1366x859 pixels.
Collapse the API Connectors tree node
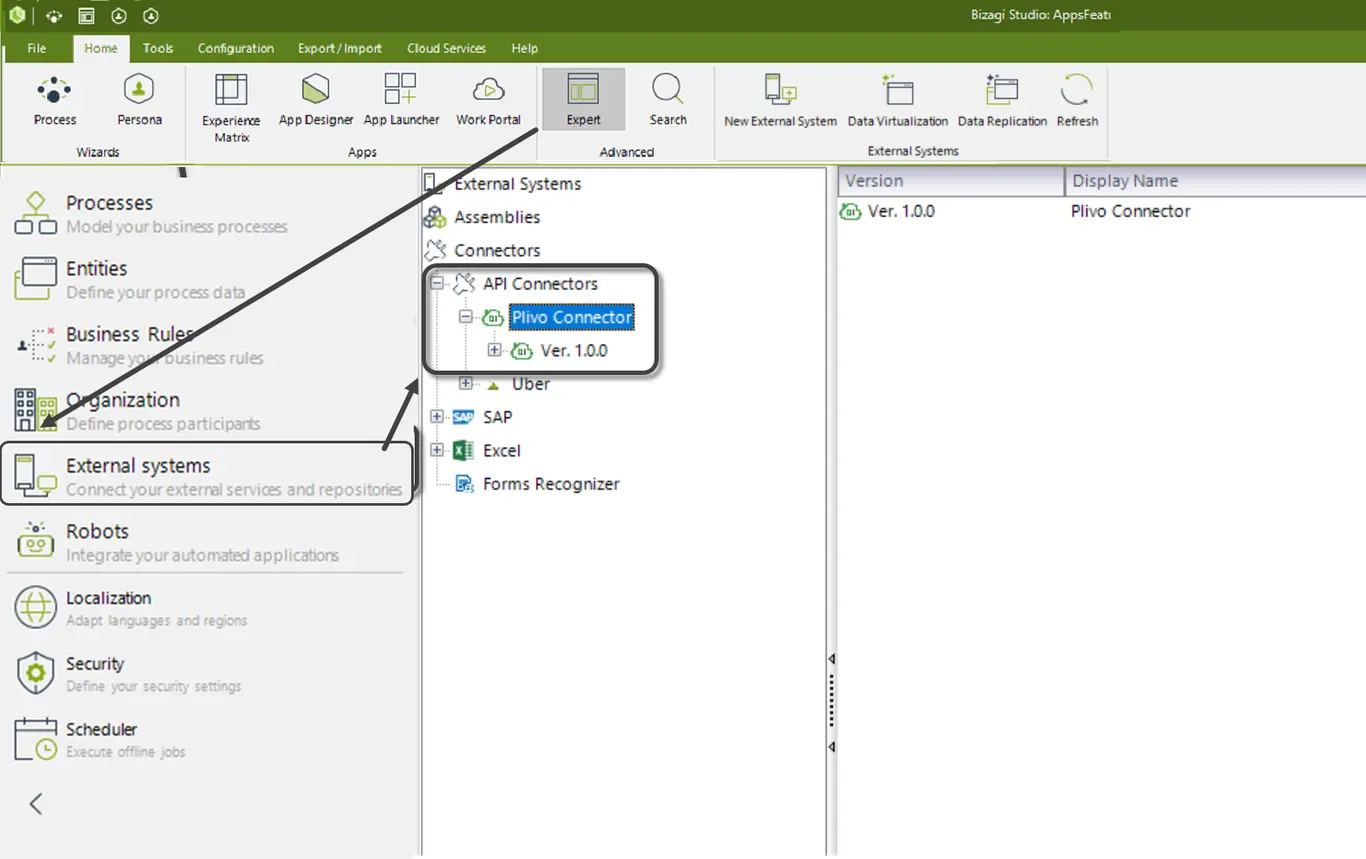click(437, 284)
